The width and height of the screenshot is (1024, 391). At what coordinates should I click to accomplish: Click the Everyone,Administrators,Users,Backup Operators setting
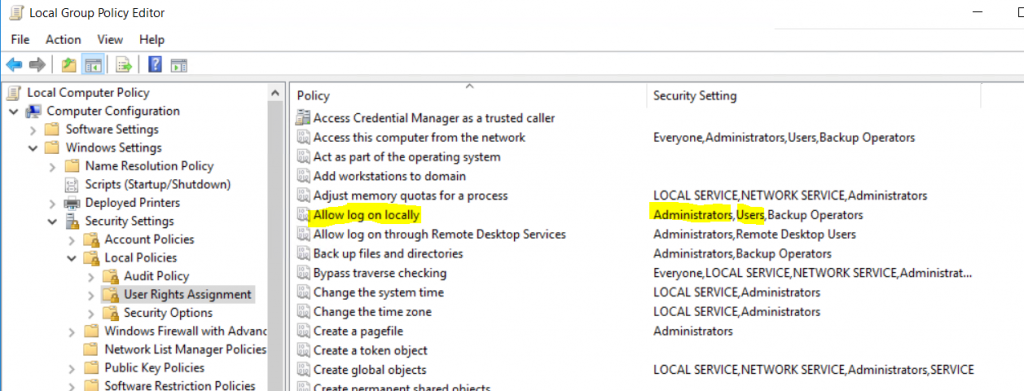click(x=784, y=138)
